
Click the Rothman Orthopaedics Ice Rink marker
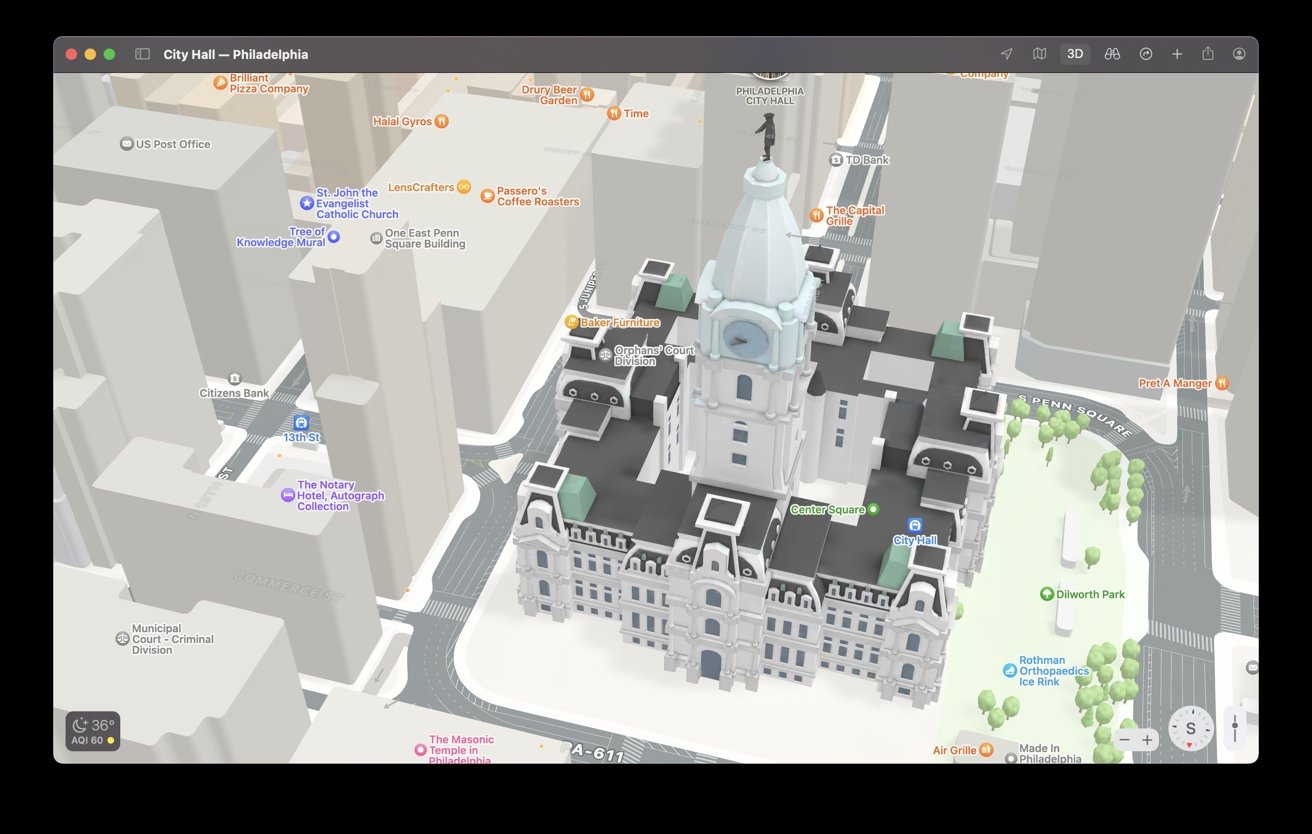tap(1010, 670)
